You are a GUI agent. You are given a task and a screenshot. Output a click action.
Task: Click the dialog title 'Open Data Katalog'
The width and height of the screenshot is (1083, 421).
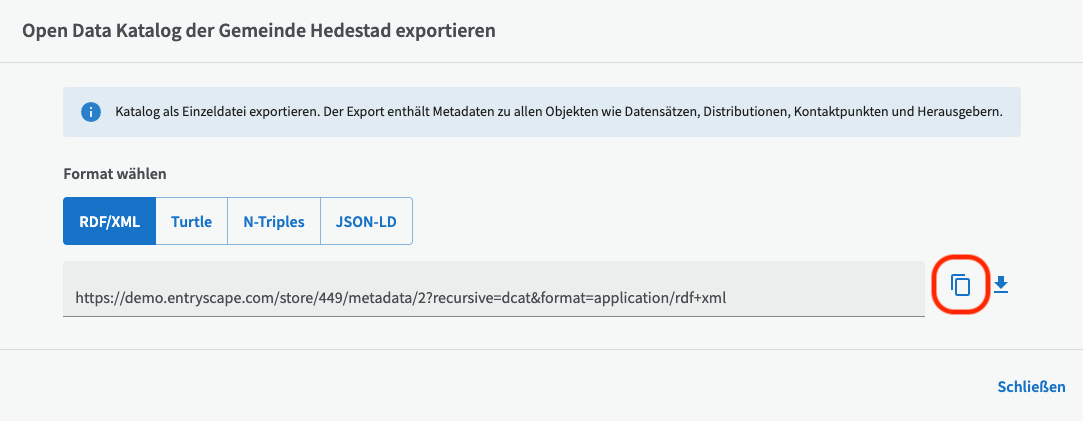260,30
